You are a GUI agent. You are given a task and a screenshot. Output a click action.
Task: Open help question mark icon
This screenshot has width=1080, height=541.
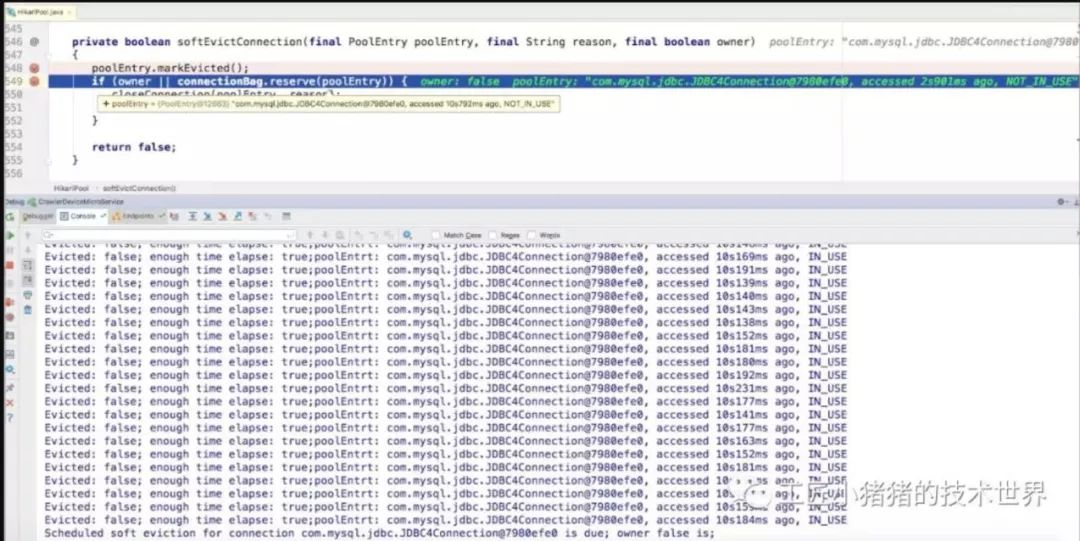click(10, 418)
